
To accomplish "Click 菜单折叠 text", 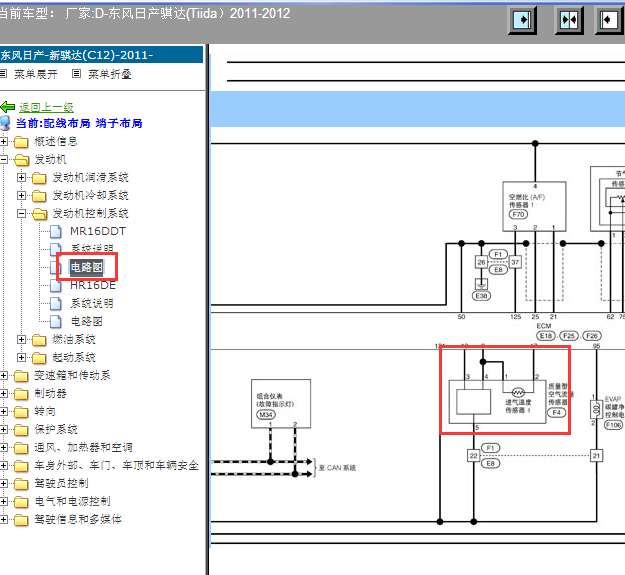I will (110, 74).
